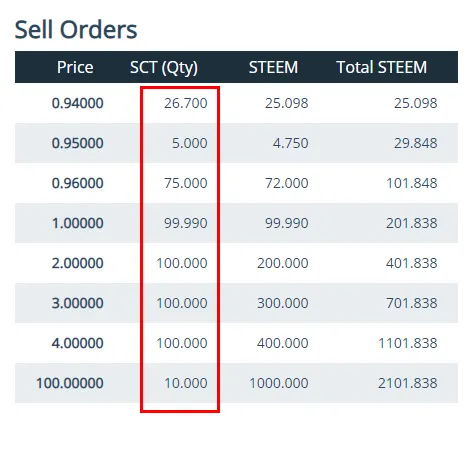Select the 0.95000 price sell order
Viewport: 471px width, 453px height.
click(236, 143)
